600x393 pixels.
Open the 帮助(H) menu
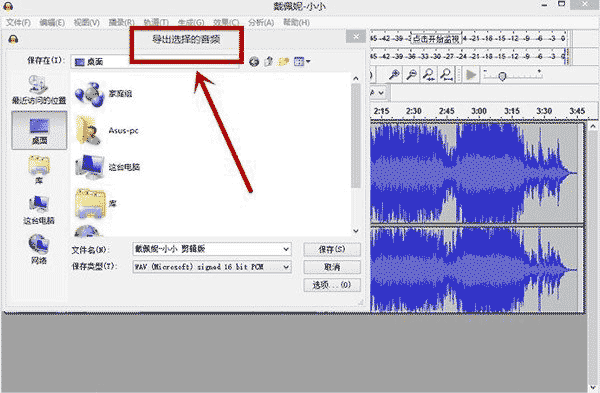pos(296,23)
